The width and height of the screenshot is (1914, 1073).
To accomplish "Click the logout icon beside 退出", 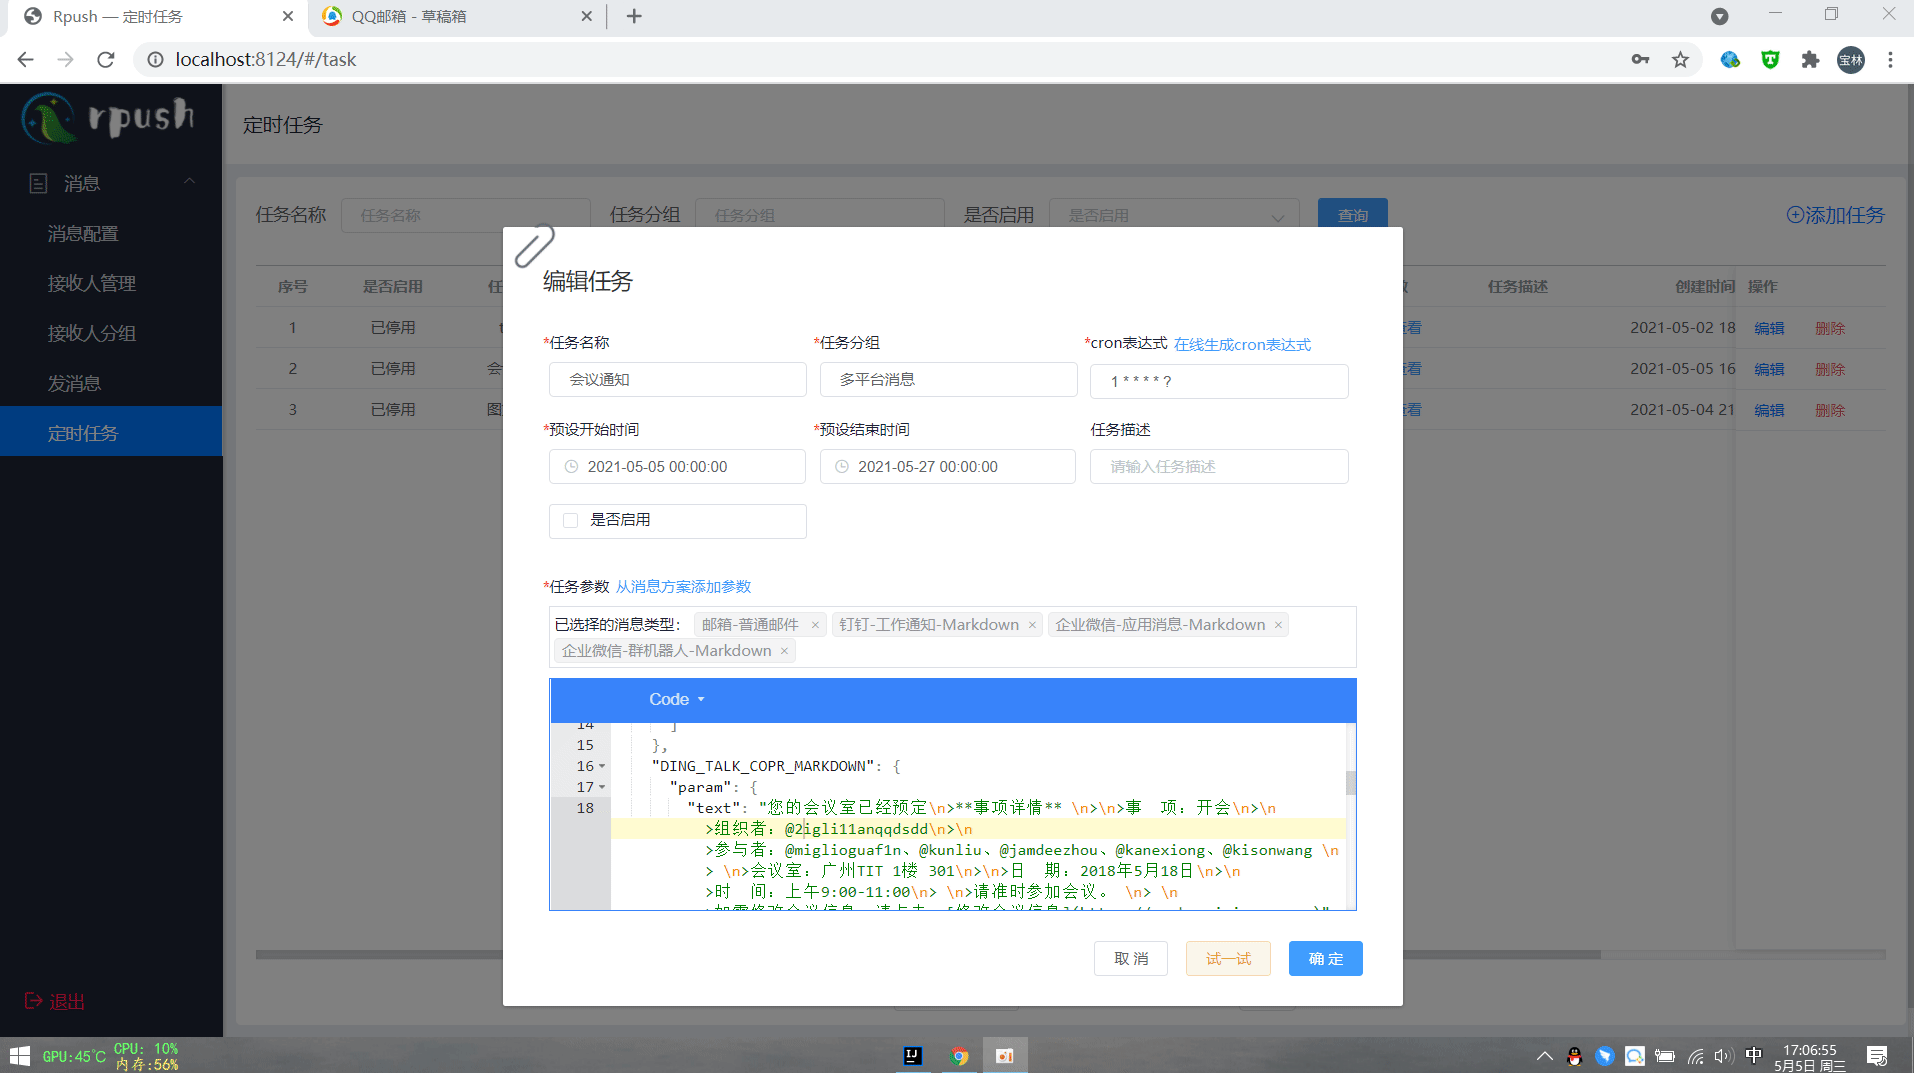I will point(31,1001).
